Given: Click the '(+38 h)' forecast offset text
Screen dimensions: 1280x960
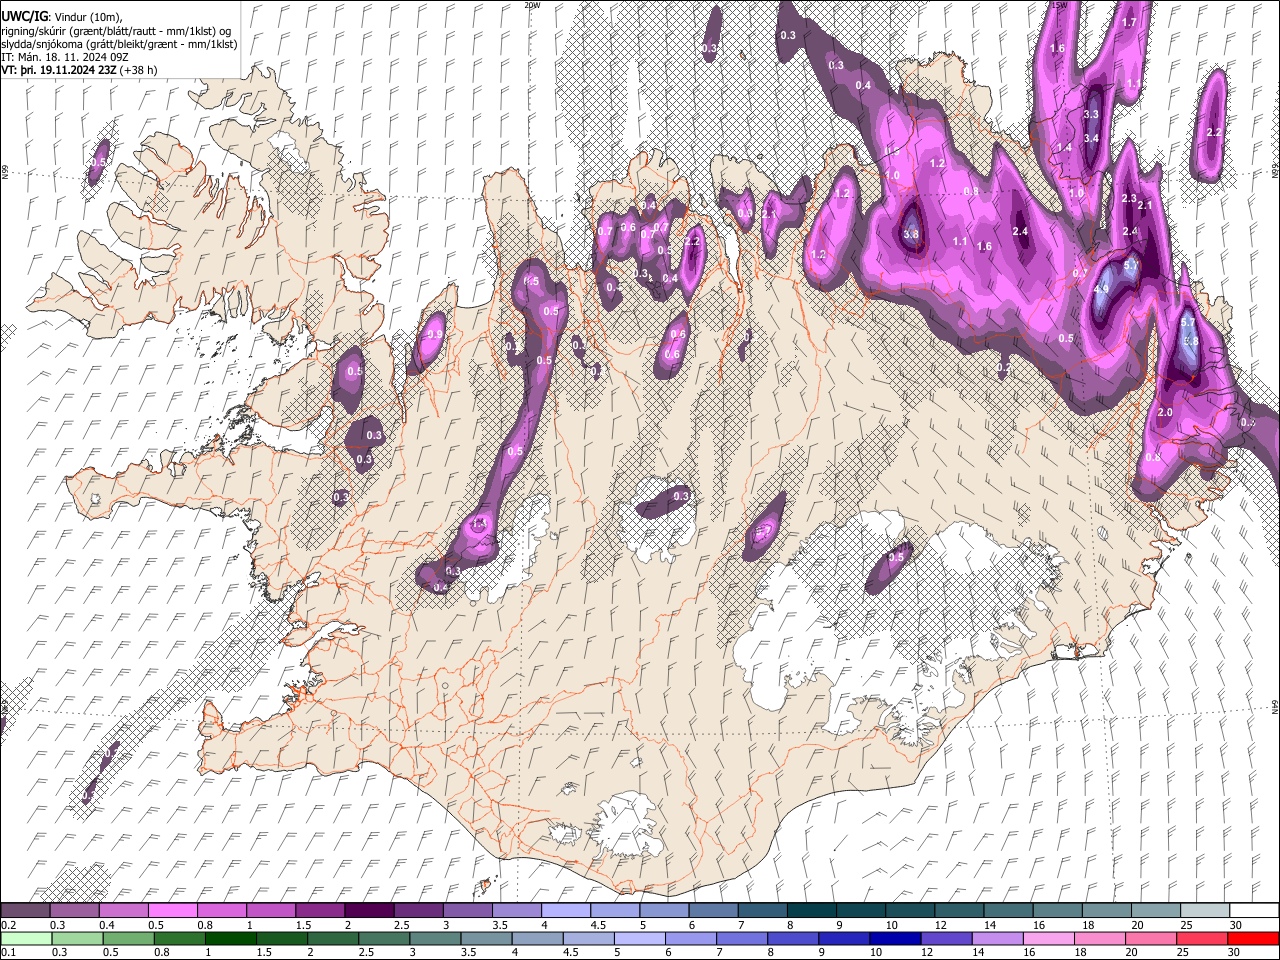Looking at the screenshot, I should tap(139, 70).
